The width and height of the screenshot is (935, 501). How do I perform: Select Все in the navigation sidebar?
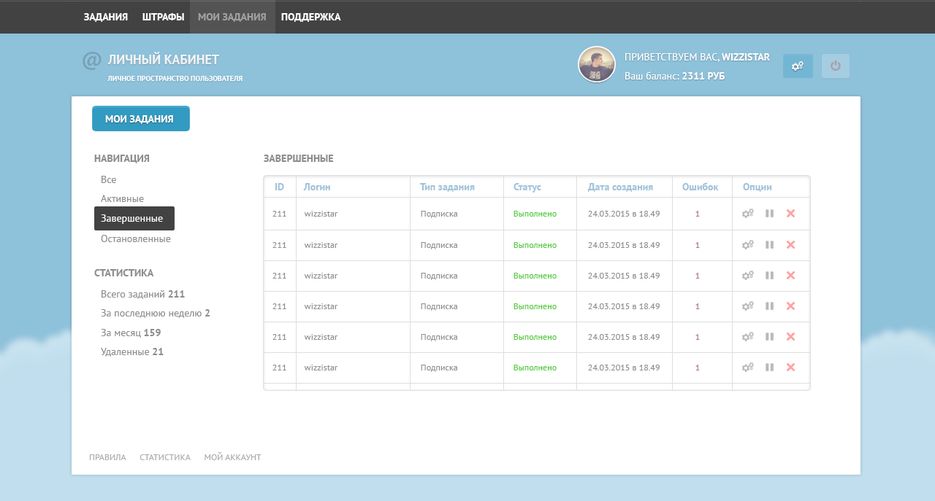click(x=109, y=180)
